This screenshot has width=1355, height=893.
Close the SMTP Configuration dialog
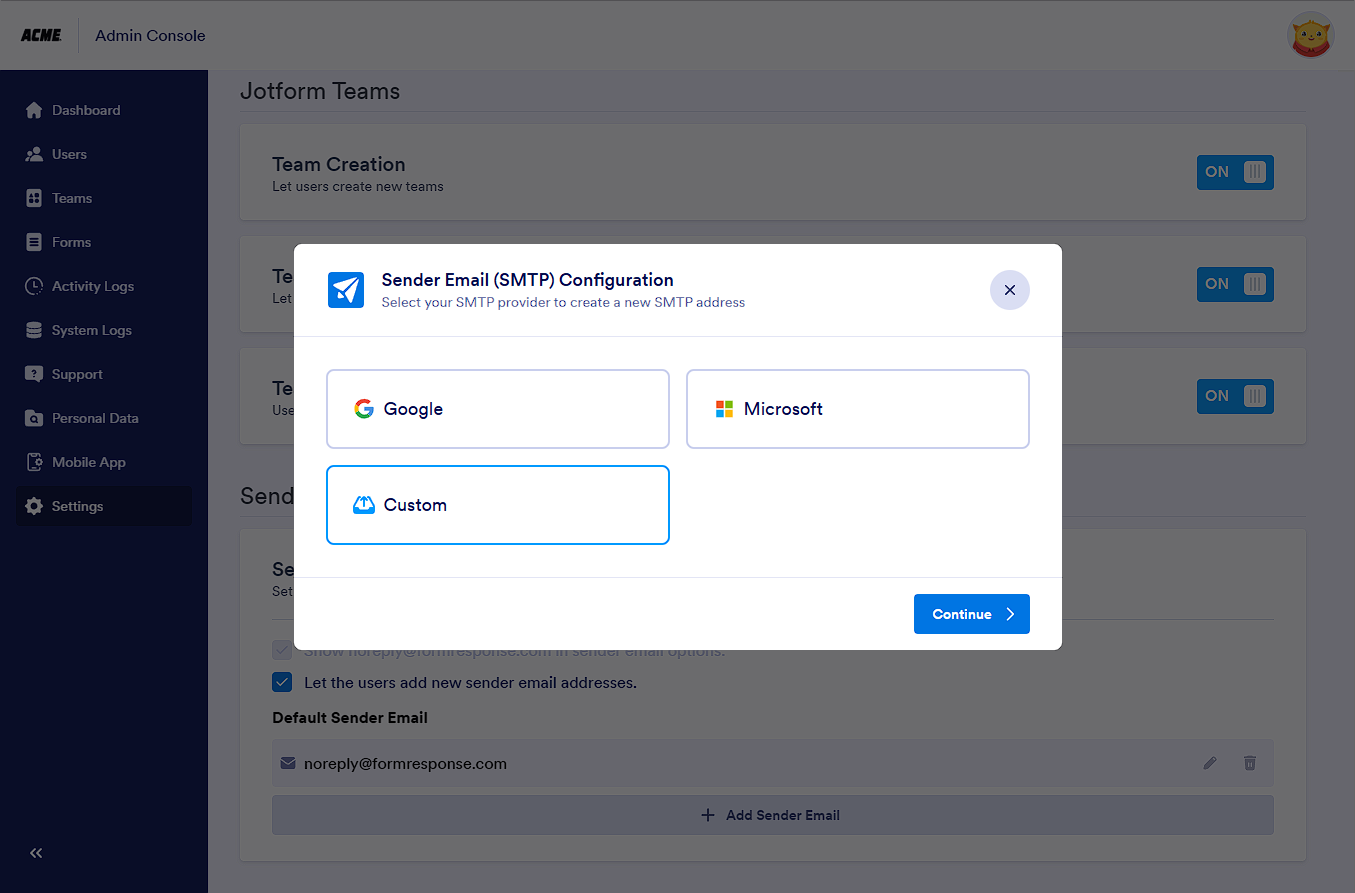pyautogui.click(x=1009, y=290)
